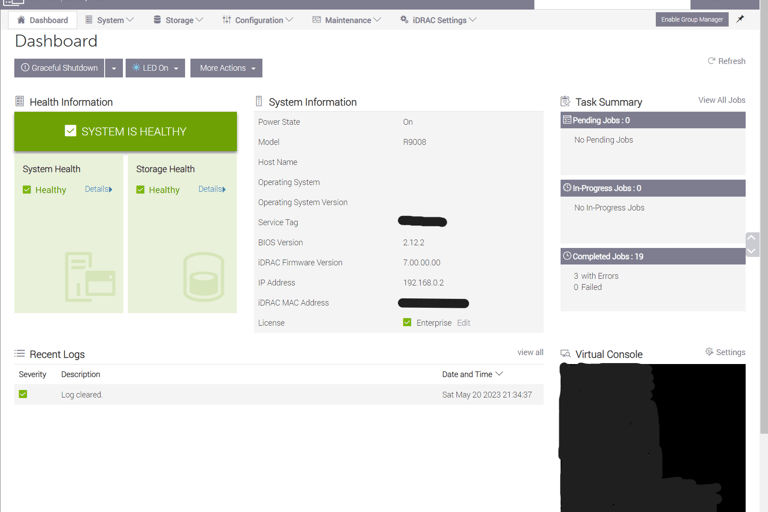Click the pin icon
Viewport: 768px width, 512px height.
coord(740,19)
